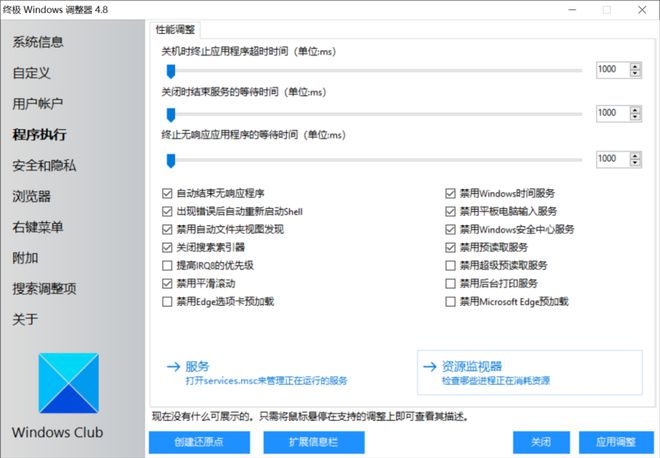Open the 自定义 section
This screenshot has height=458, width=660.
click(32, 73)
